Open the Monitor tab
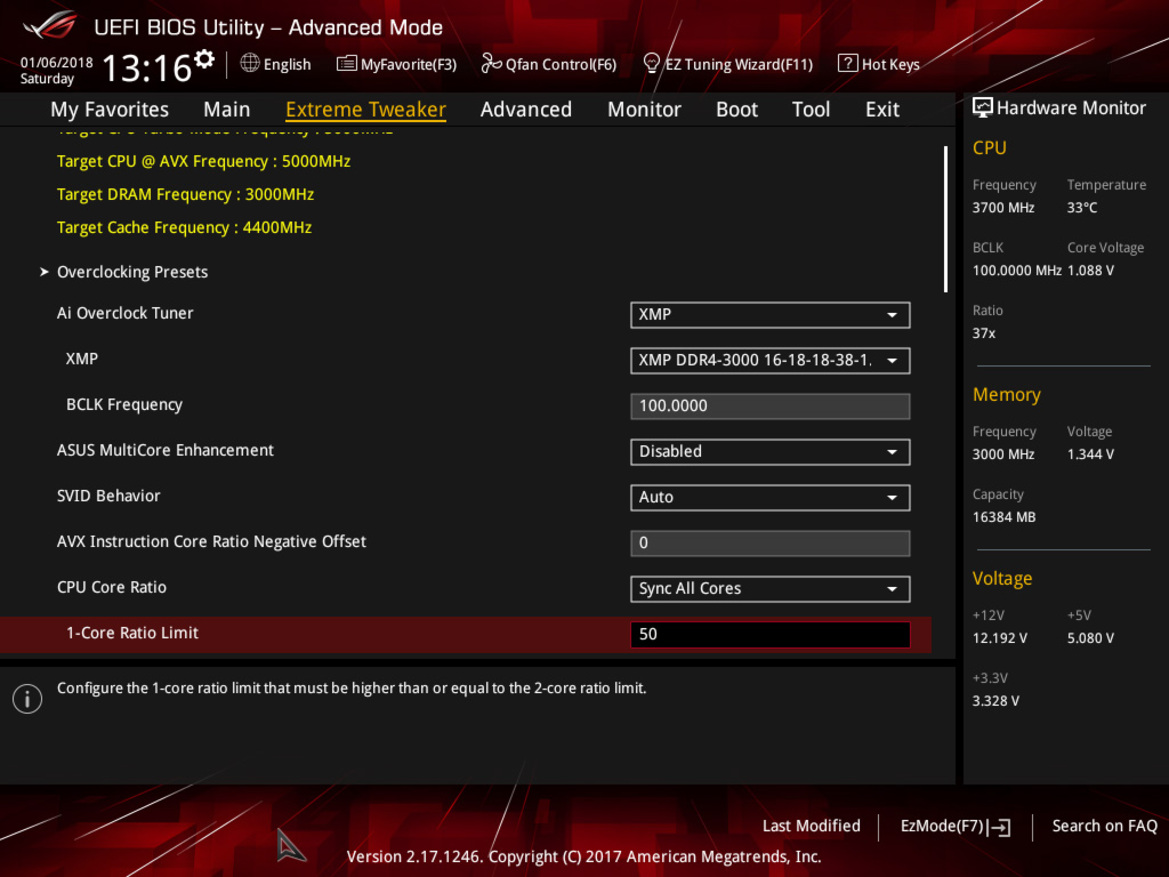The width and height of the screenshot is (1169, 877). tap(644, 110)
